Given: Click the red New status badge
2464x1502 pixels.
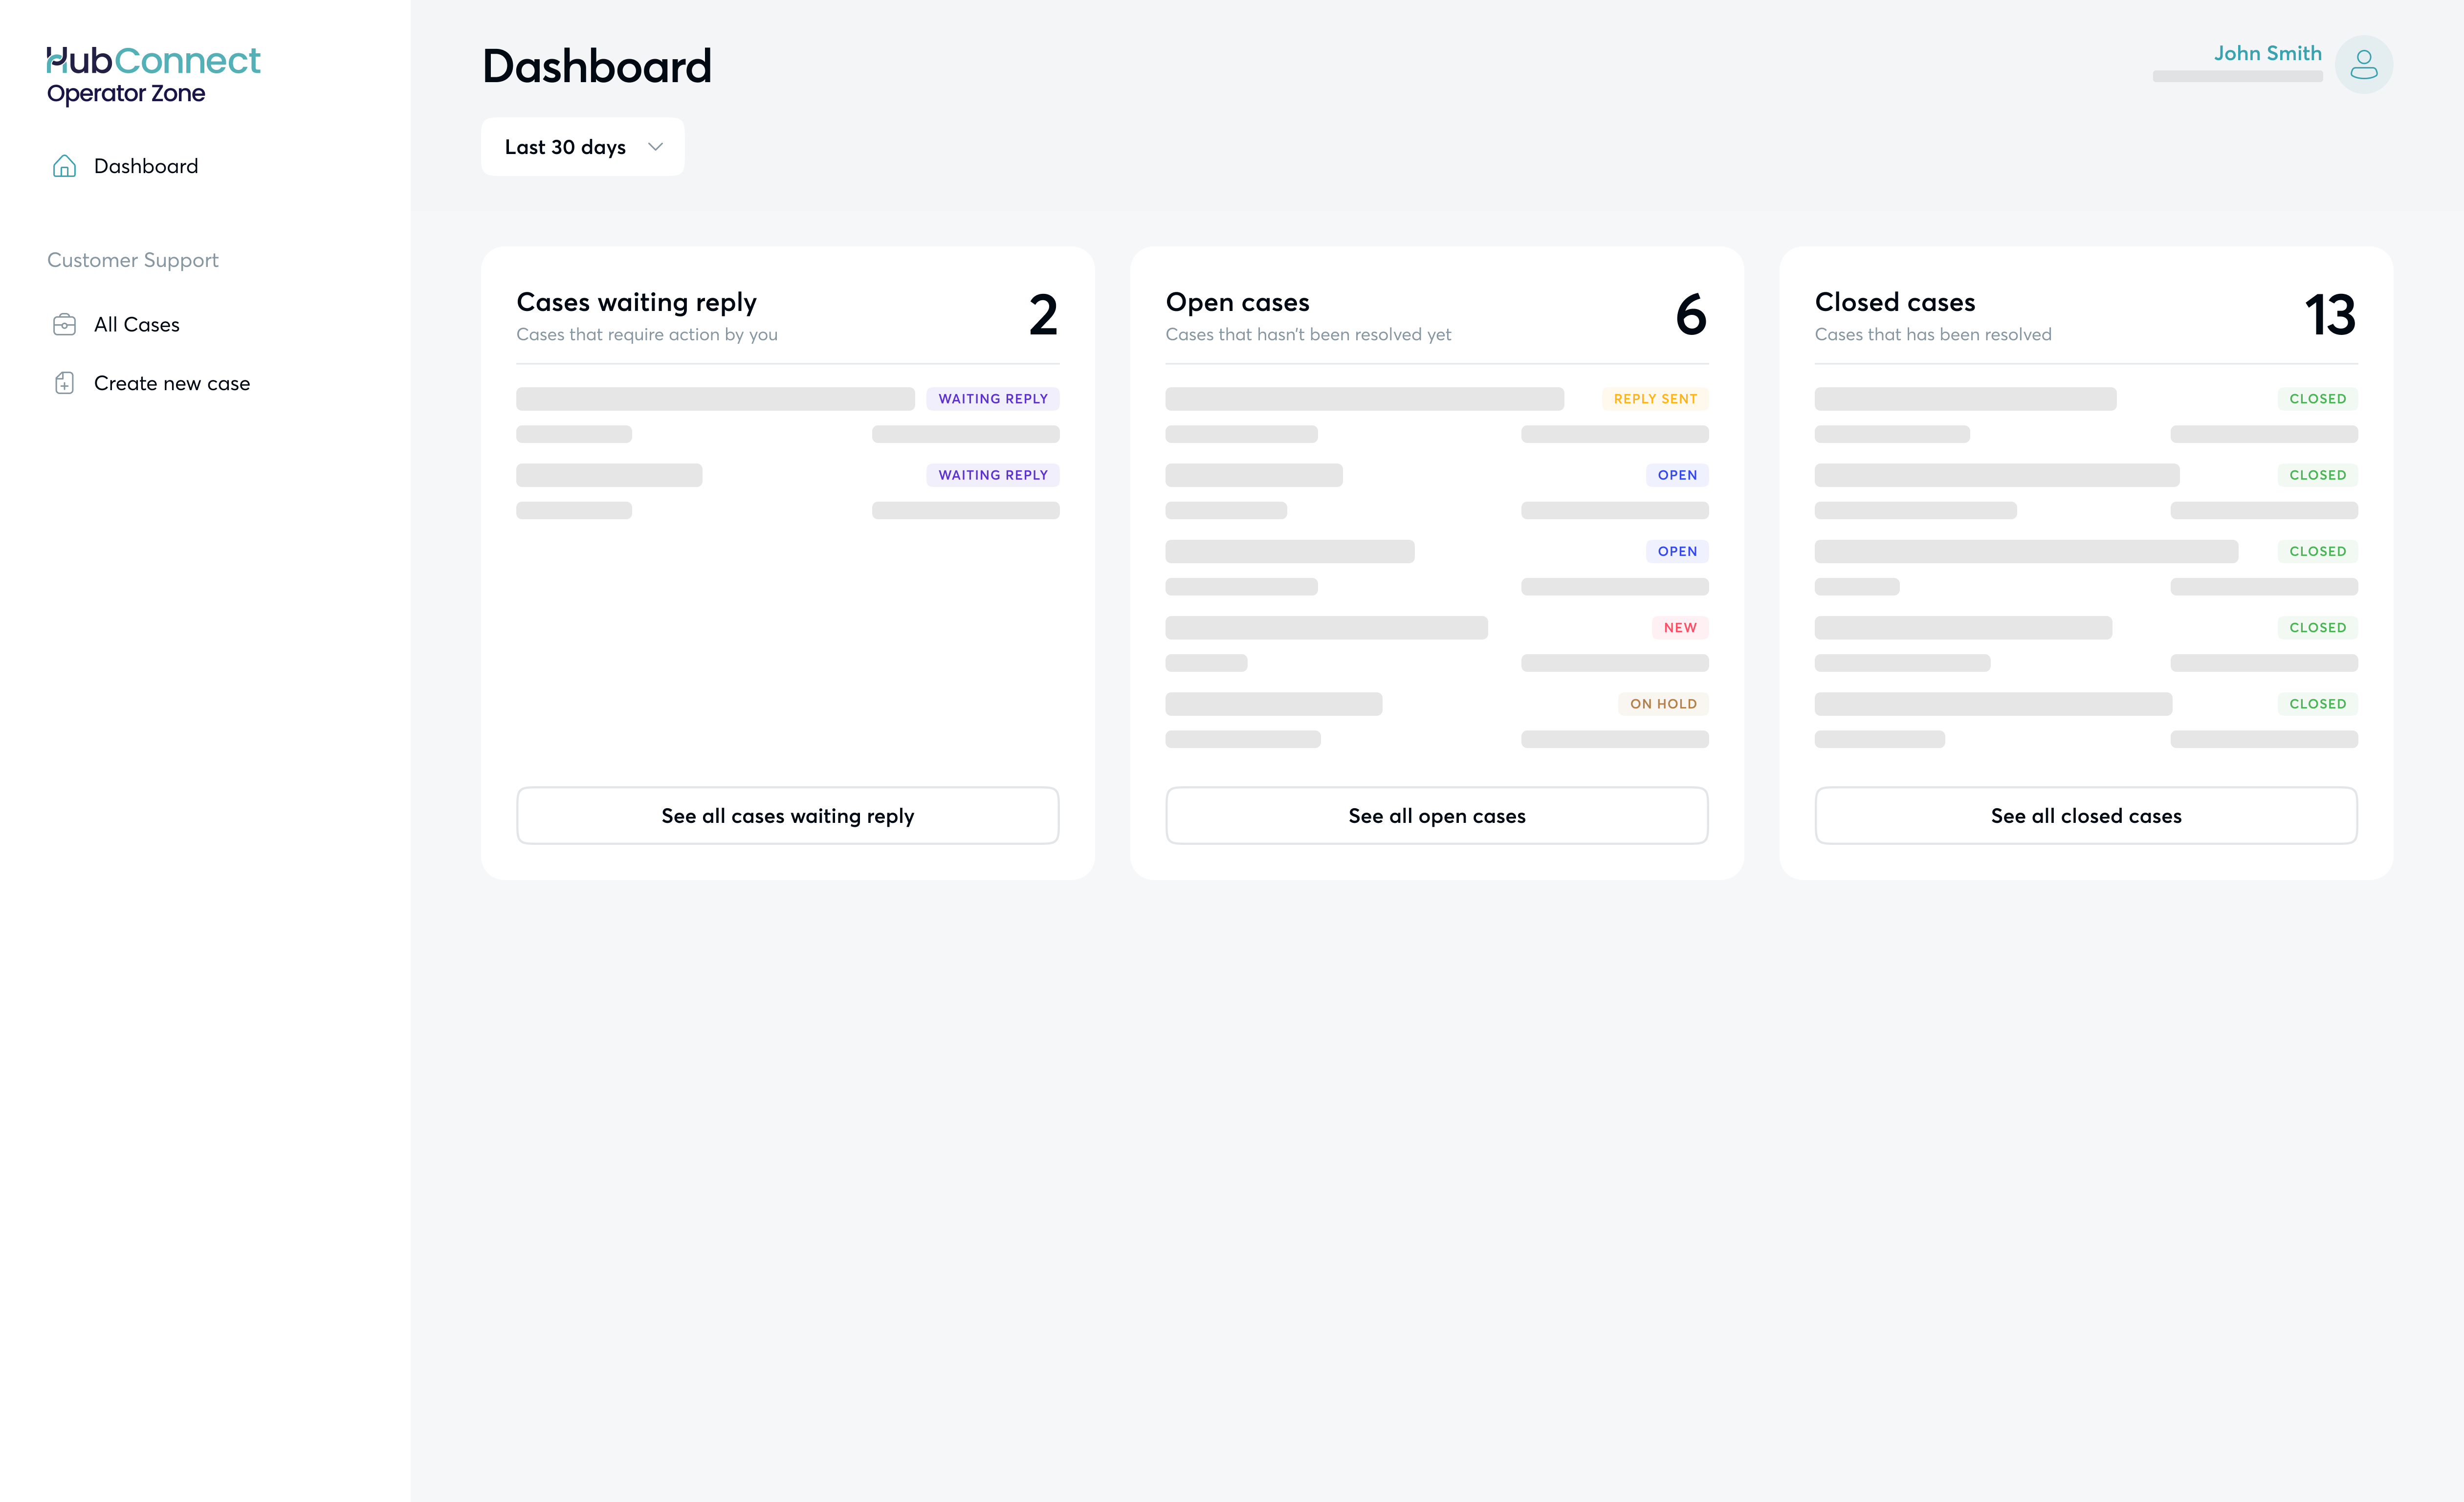Looking at the screenshot, I should coord(1680,628).
